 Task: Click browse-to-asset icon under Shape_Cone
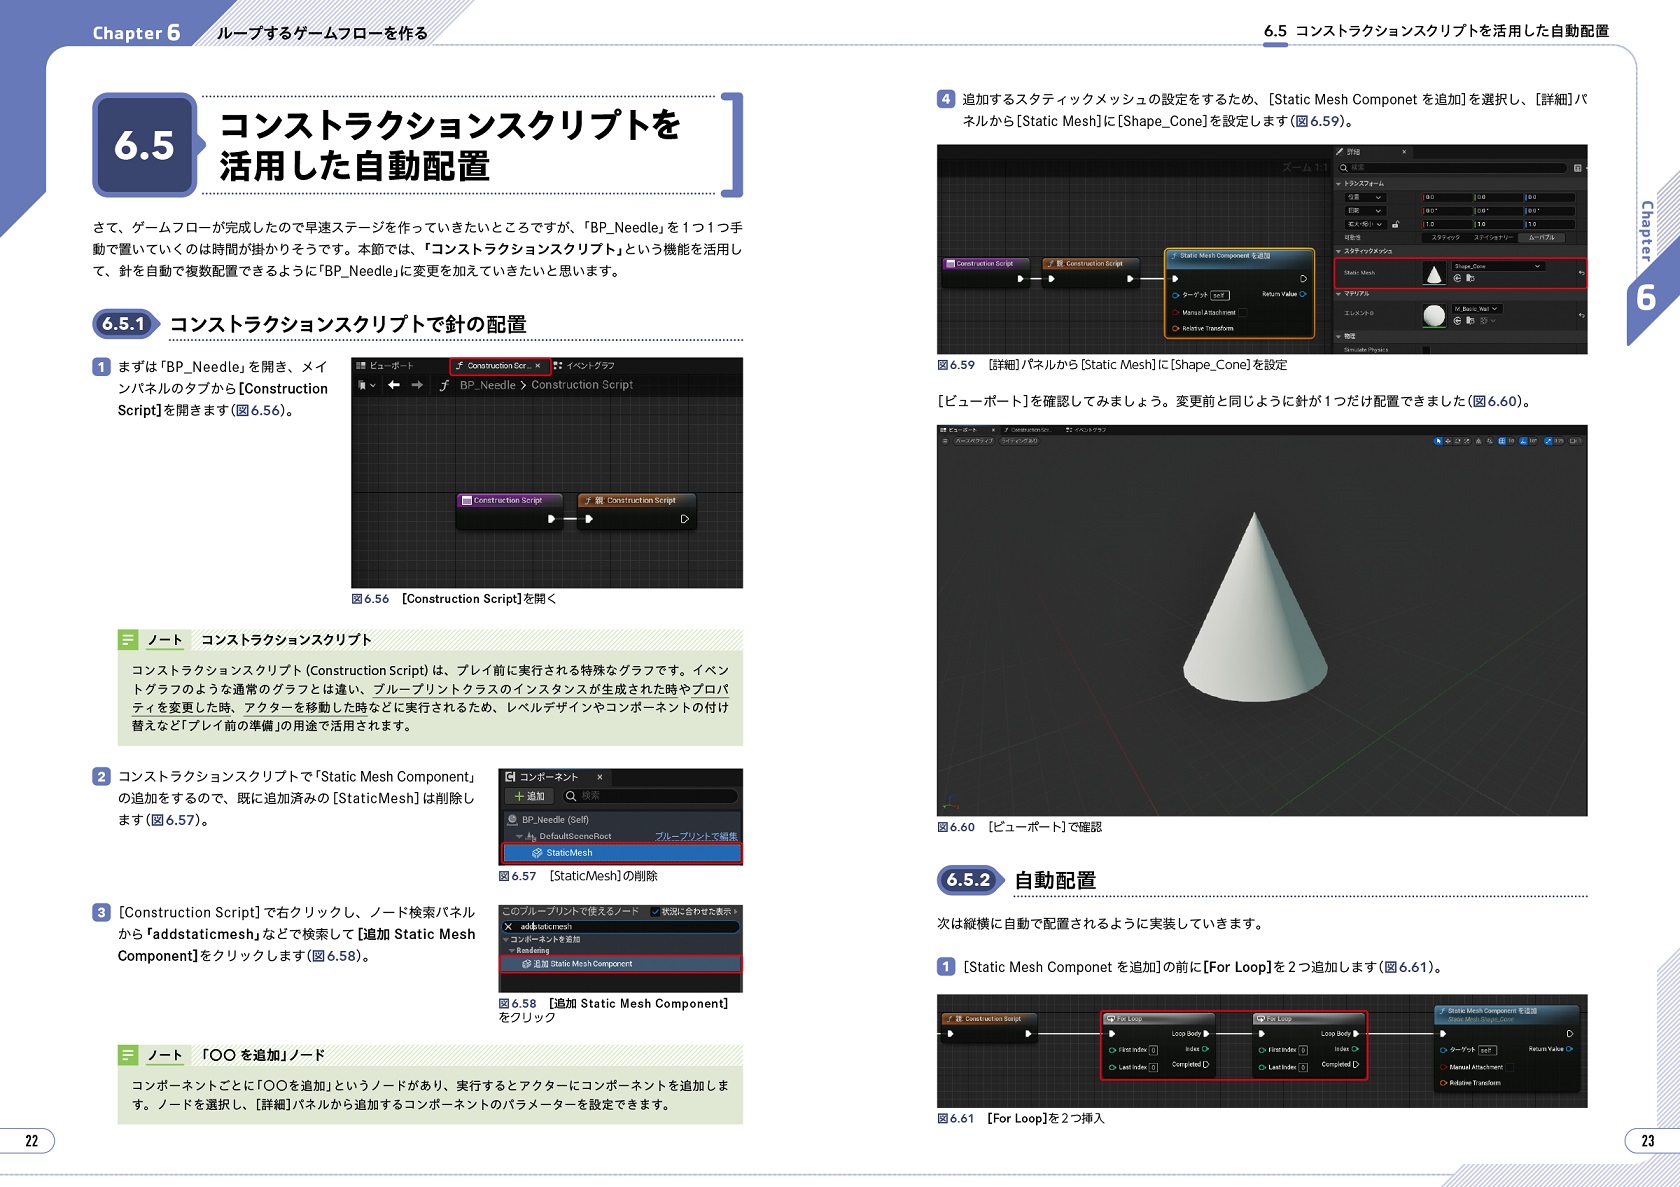[1470, 278]
